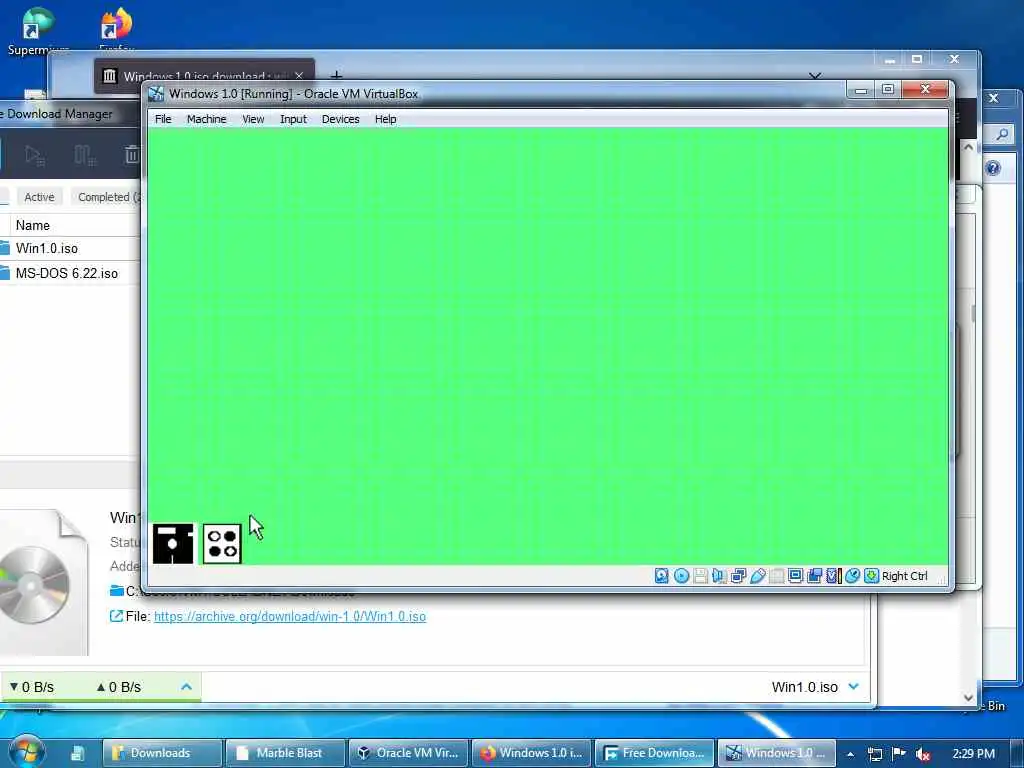Switch to the Marble Blast taskbar item
The height and width of the screenshot is (768, 1024).
coord(285,753)
